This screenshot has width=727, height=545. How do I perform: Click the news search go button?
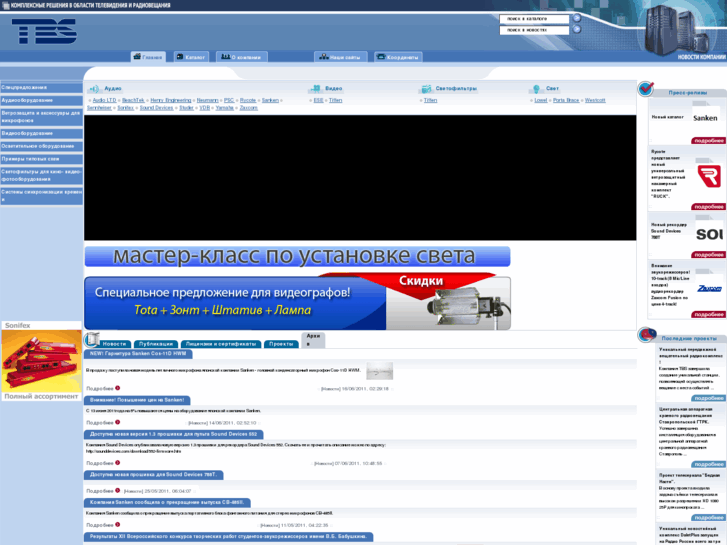click(577, 29)
